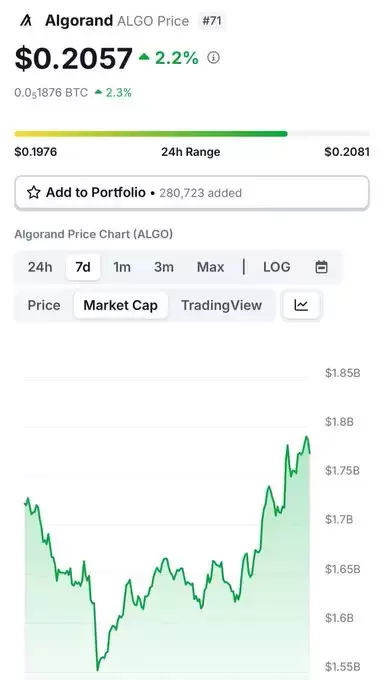Switch to the line chart type icon
The height and width of the screenshot is (680, 384).
(301, 305)
